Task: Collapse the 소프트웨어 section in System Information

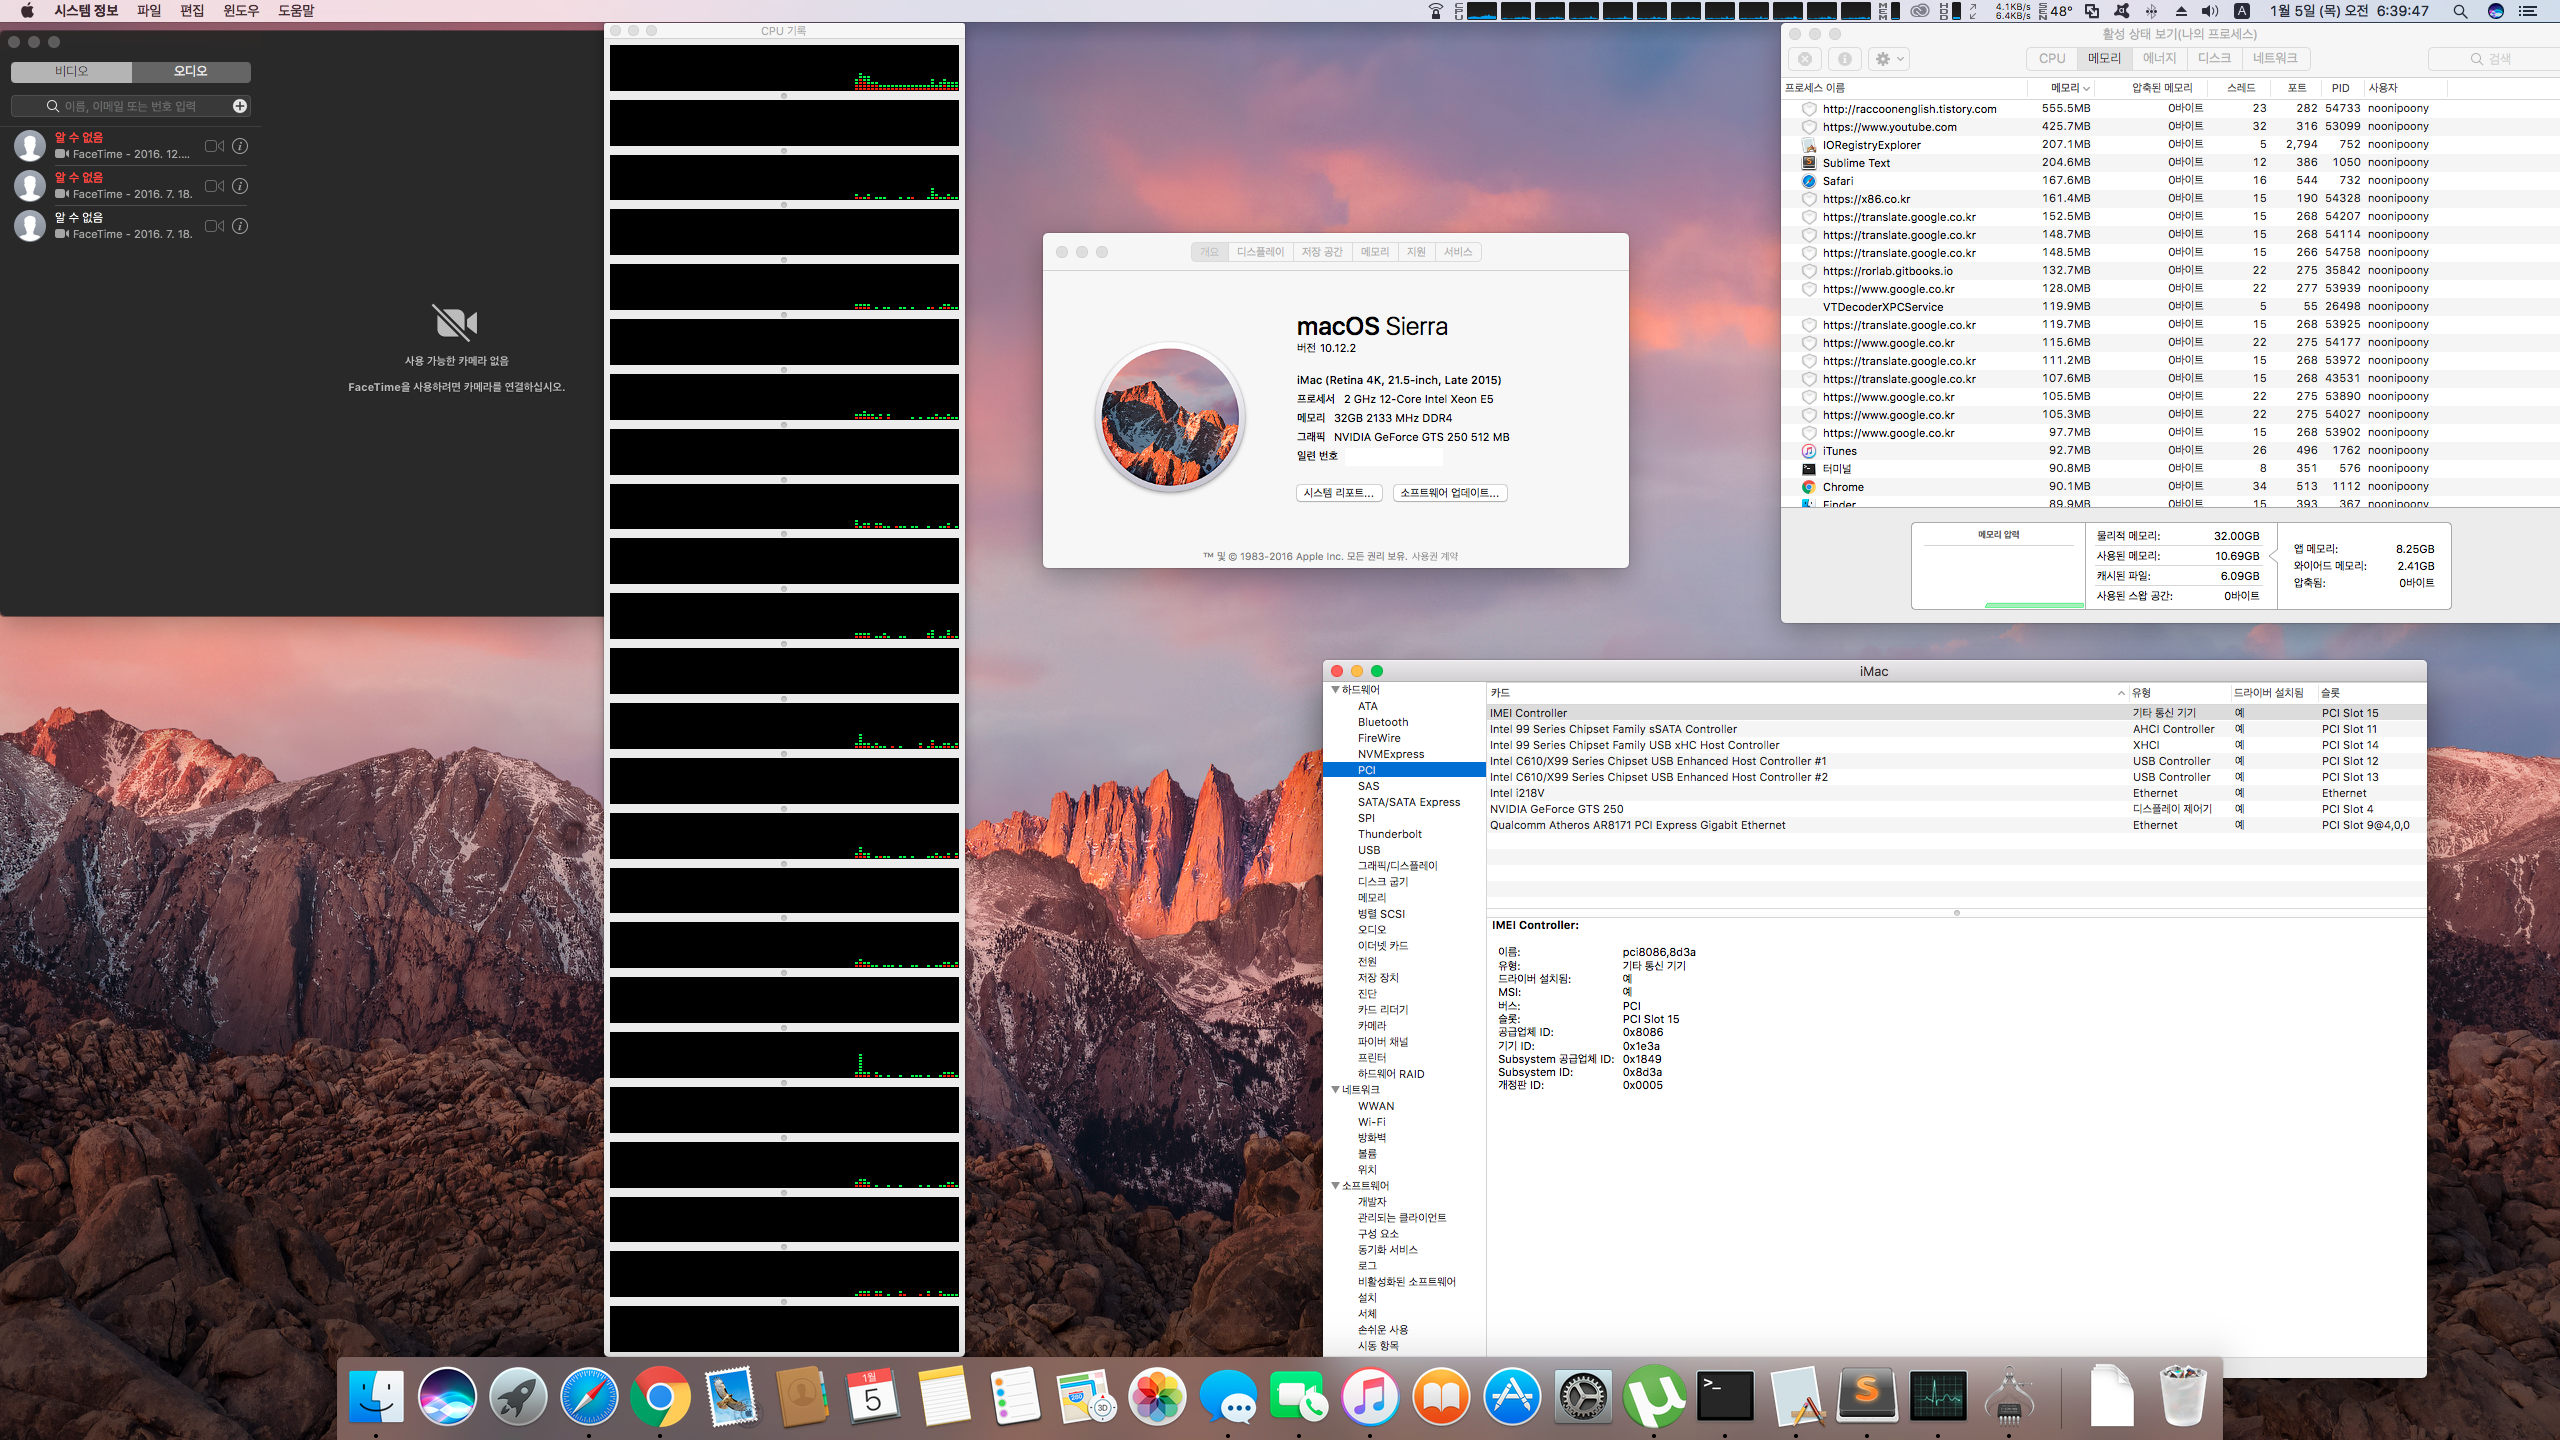Action: pos(1335,1186)
